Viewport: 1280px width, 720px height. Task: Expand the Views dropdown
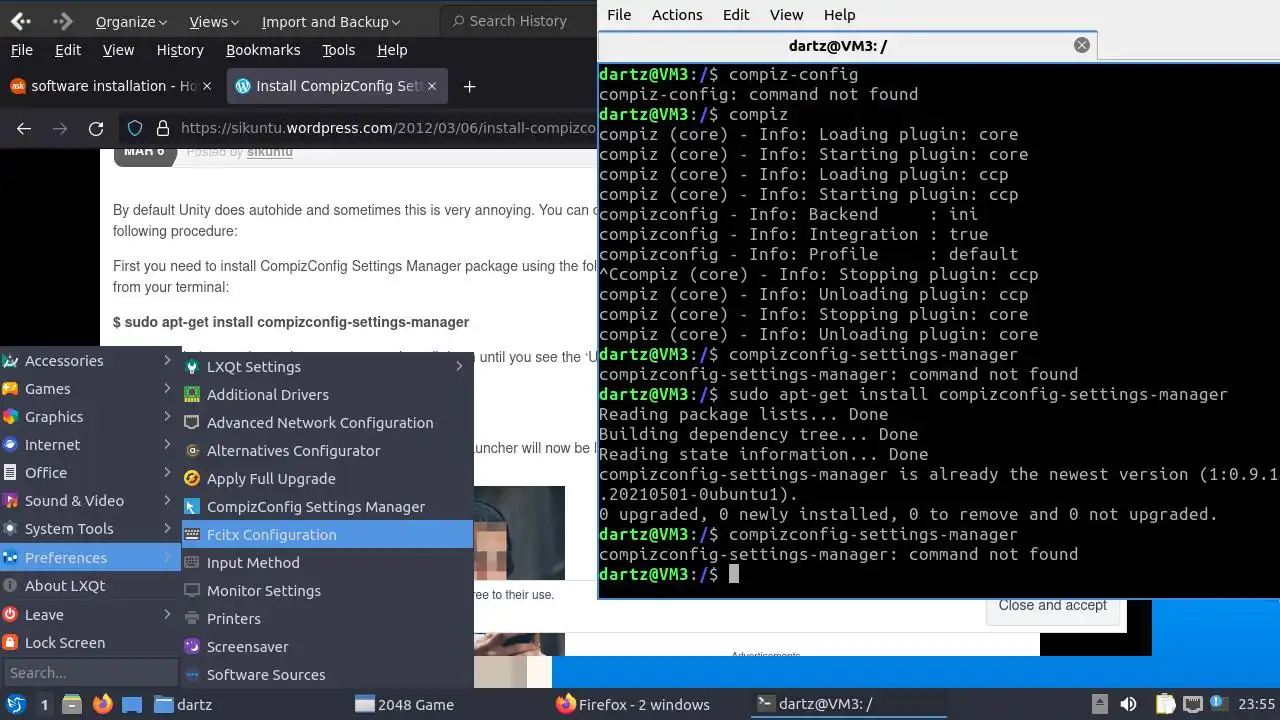click(x=214, y=21)
